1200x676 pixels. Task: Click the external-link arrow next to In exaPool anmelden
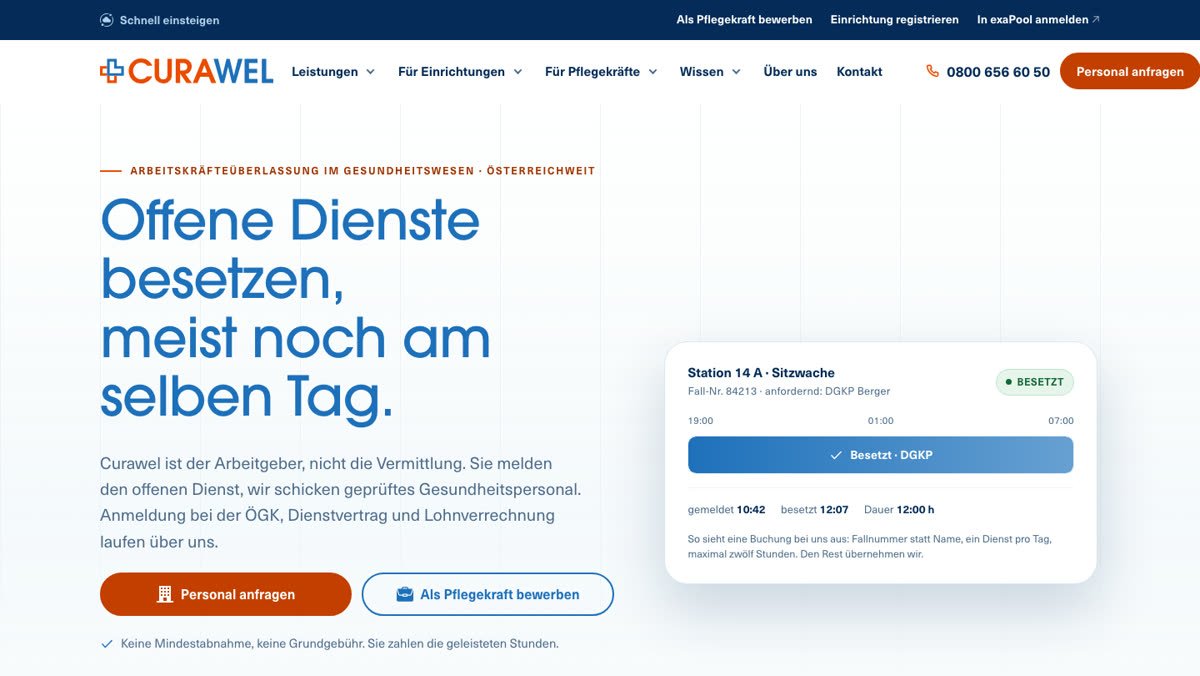click(1096, 19)
